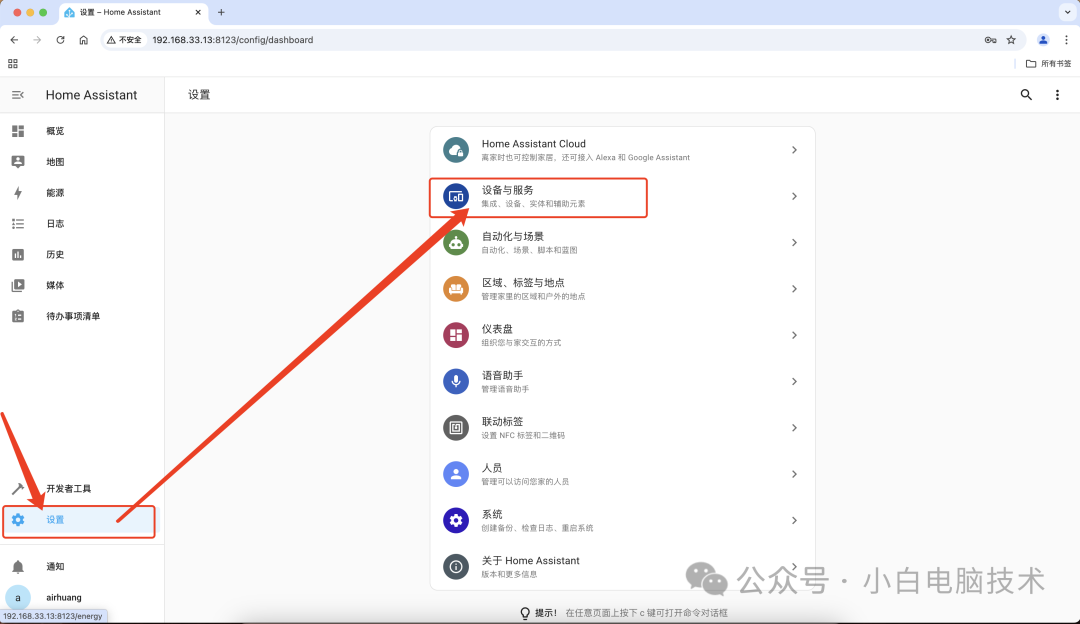
Task: Expand the 仪表盘 row chevron
Action: point(794,335)
